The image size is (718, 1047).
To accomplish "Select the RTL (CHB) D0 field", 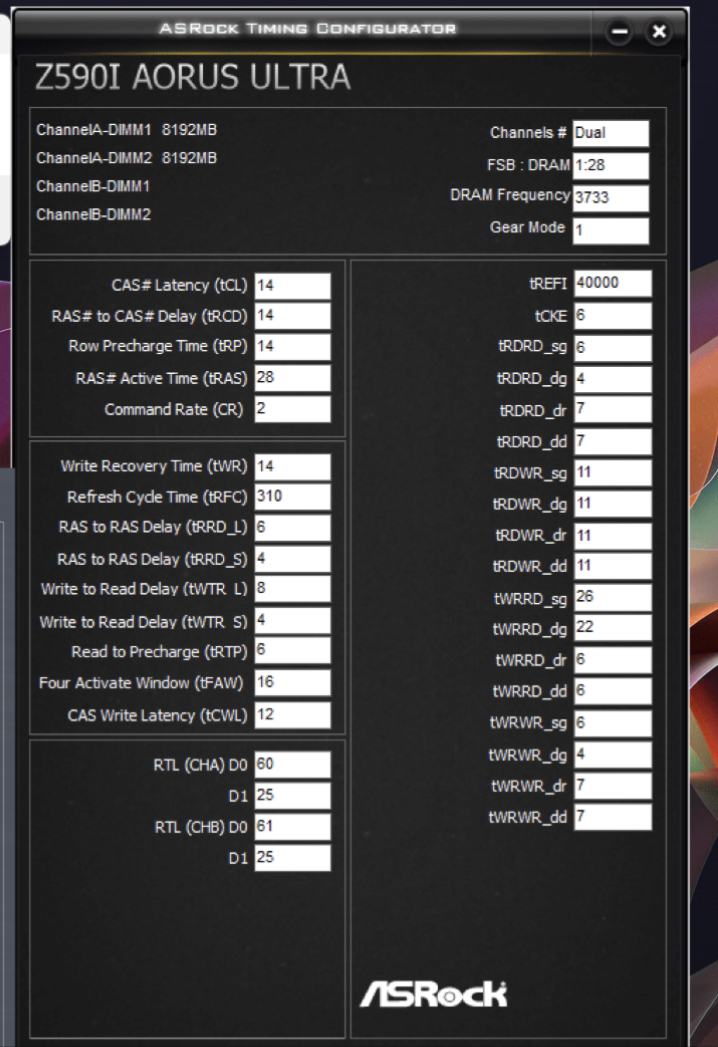I will pyautogui.click(x=293, y=827).
